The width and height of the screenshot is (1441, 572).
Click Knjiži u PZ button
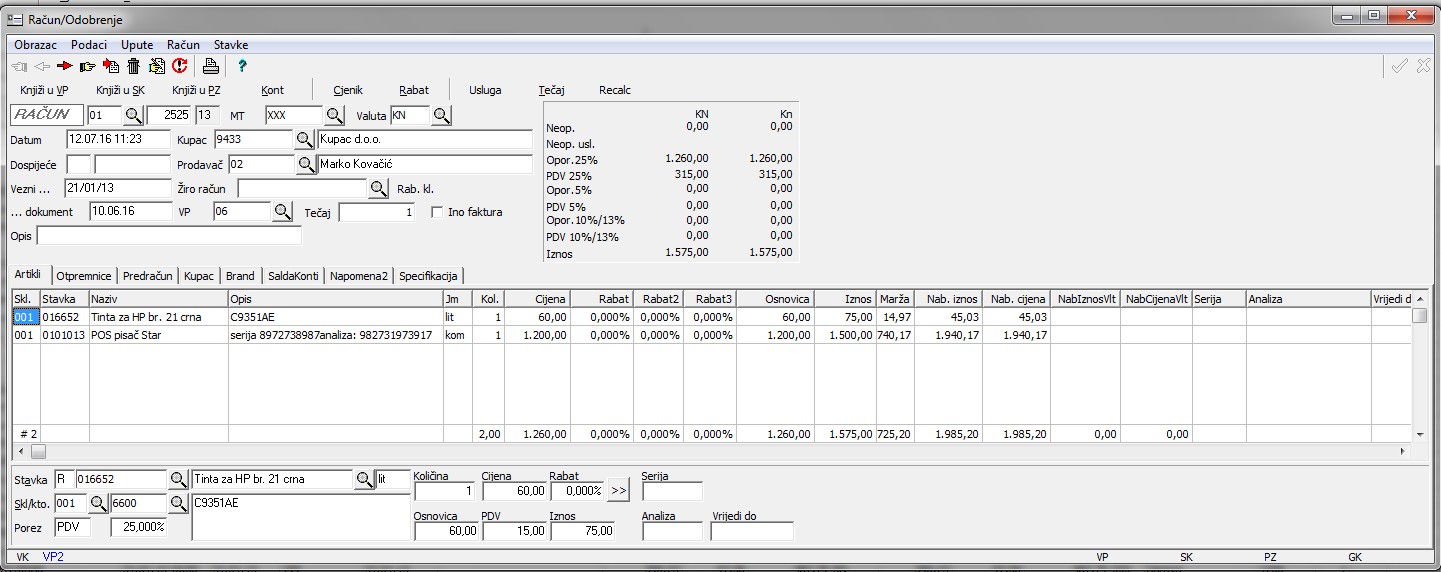coord(196,90)
